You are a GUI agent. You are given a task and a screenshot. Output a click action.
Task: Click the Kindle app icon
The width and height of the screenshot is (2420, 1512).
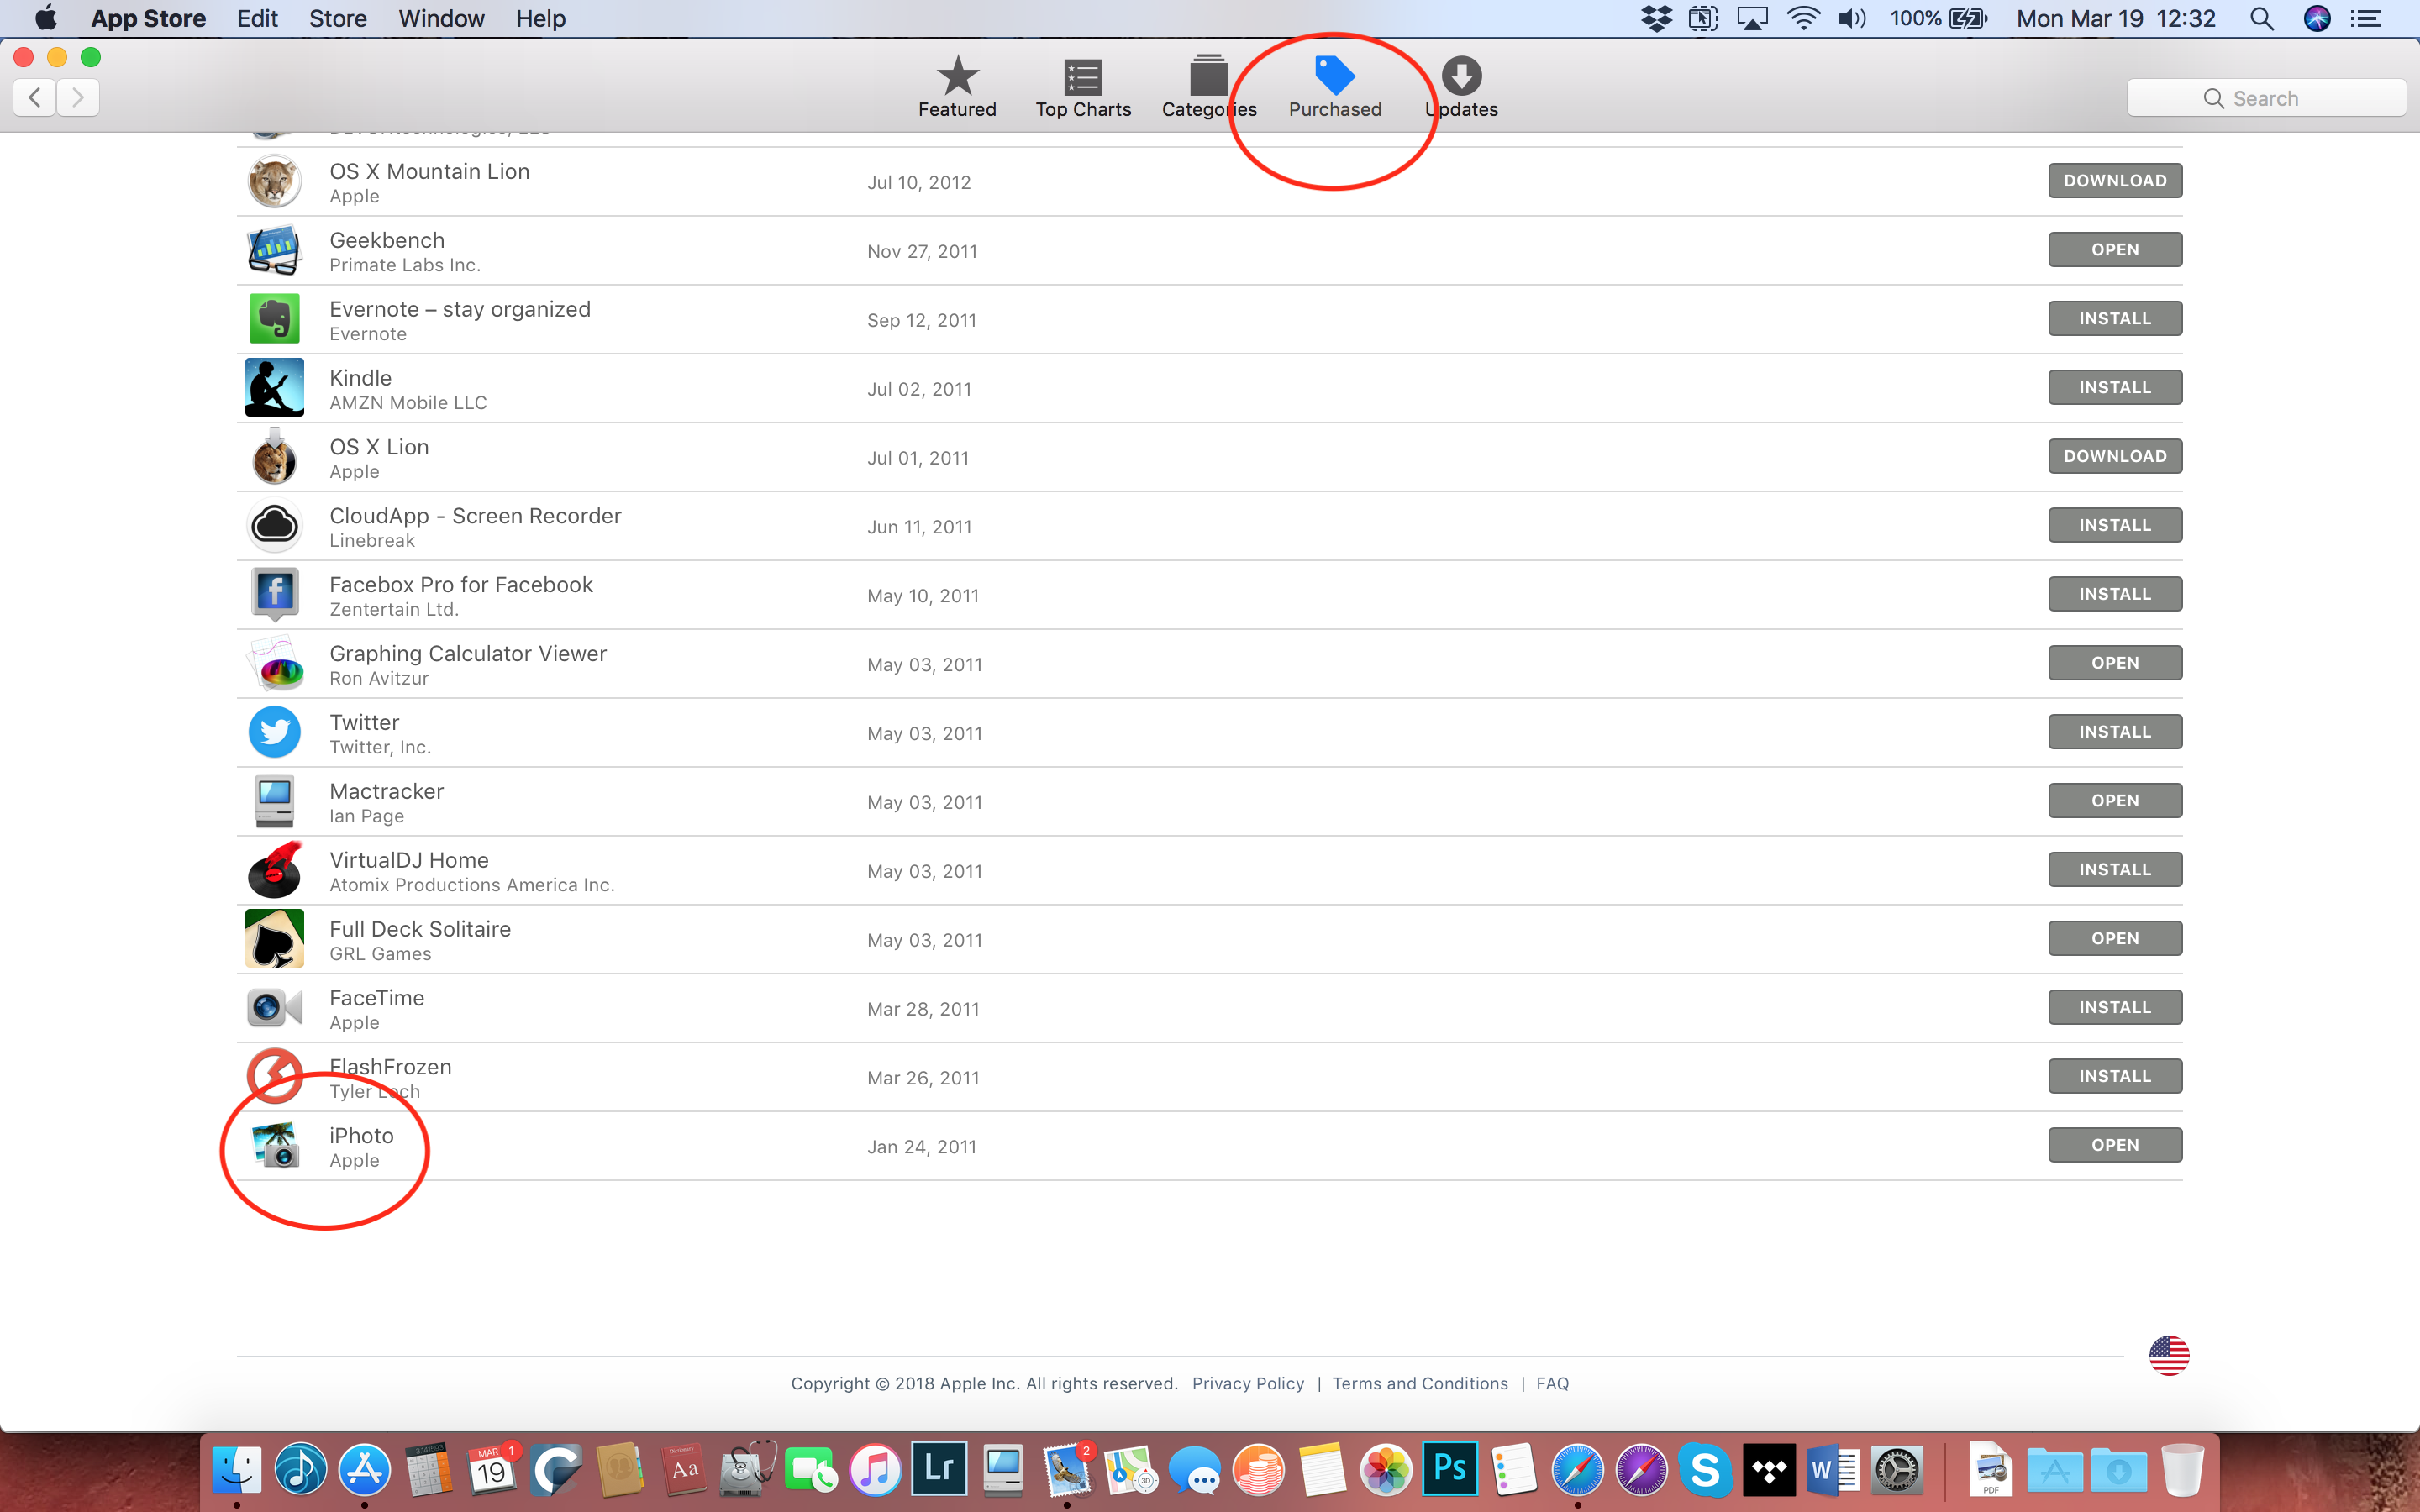coord(274,388)
